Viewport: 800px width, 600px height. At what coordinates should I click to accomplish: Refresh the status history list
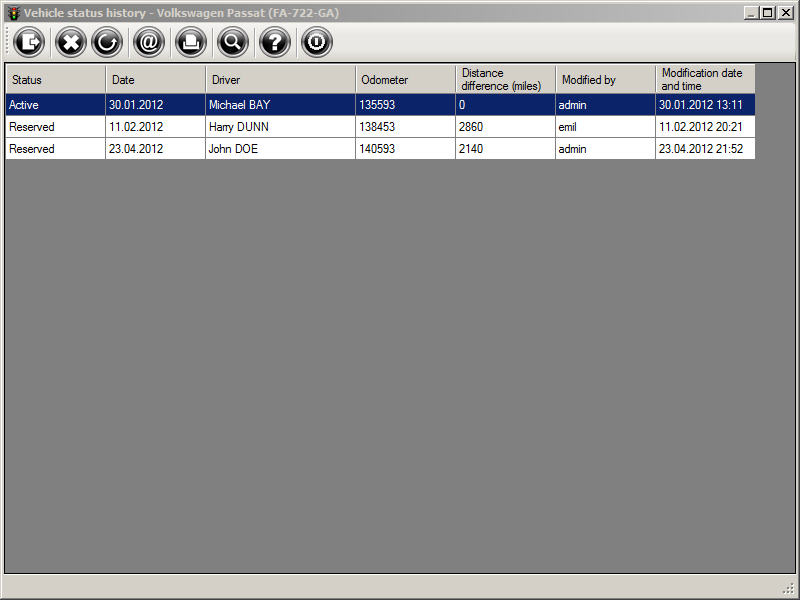pos(107,42)
